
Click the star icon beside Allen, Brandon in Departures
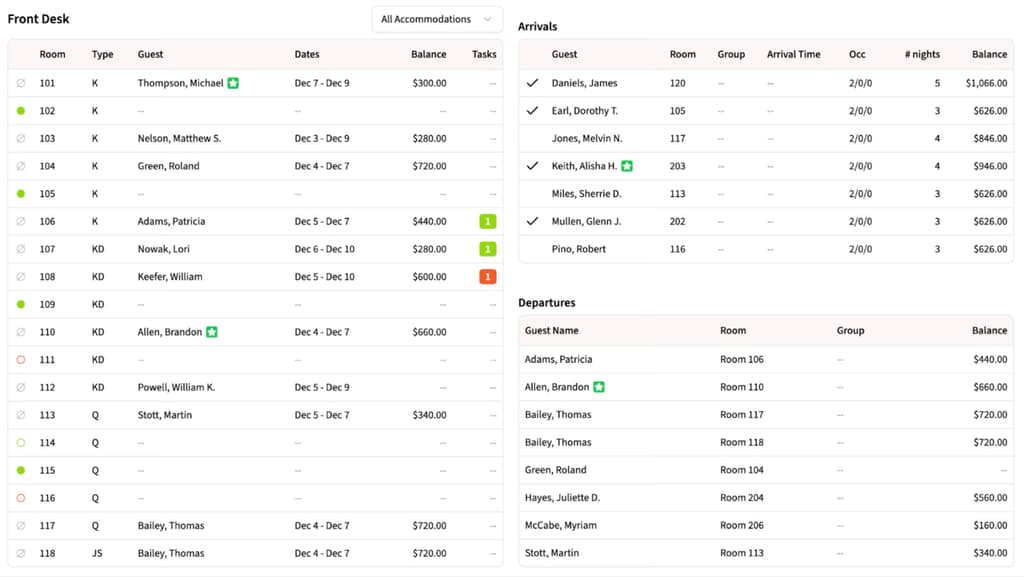click(x=599, y=387)
